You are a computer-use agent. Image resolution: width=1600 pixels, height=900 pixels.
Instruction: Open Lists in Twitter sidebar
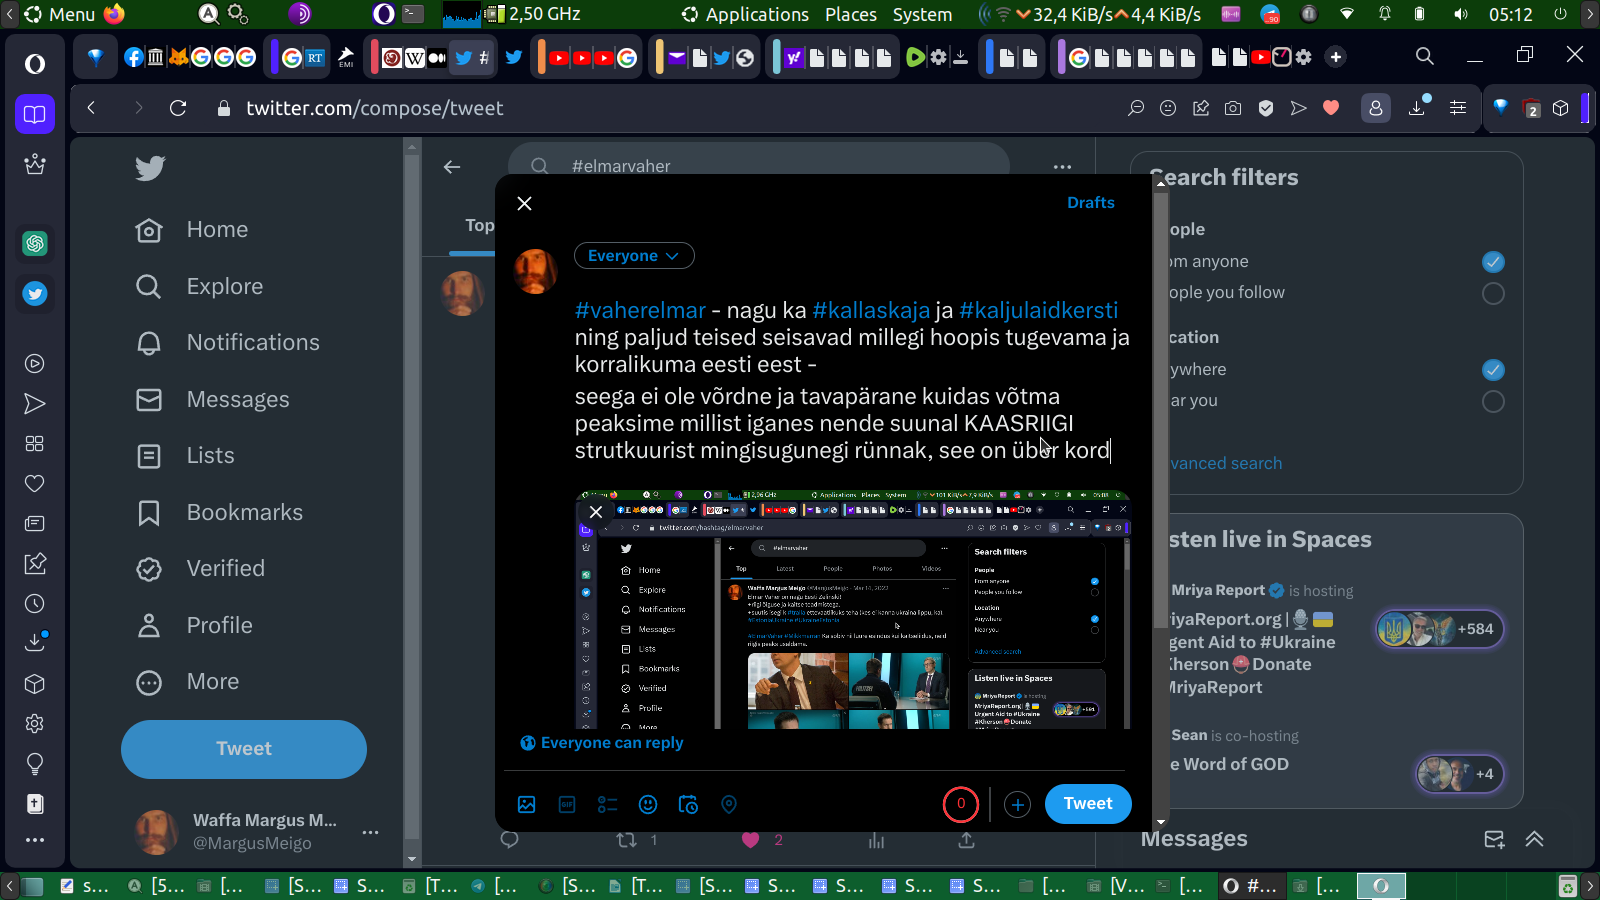click(185, 456)
